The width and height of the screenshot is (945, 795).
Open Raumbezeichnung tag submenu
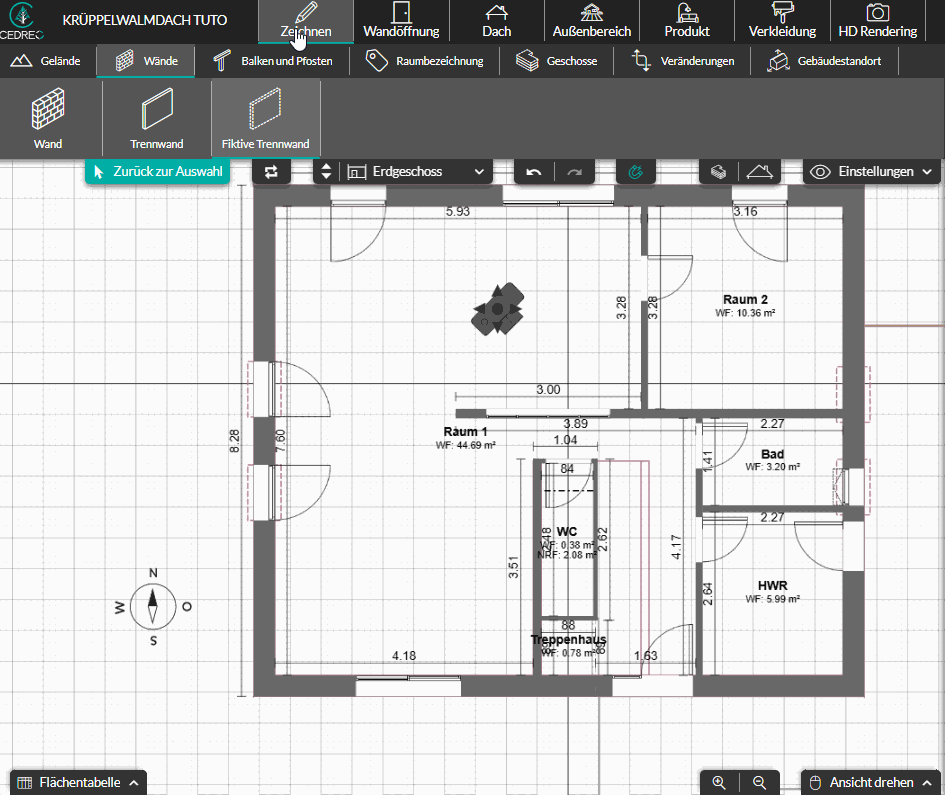click(425, 61)
